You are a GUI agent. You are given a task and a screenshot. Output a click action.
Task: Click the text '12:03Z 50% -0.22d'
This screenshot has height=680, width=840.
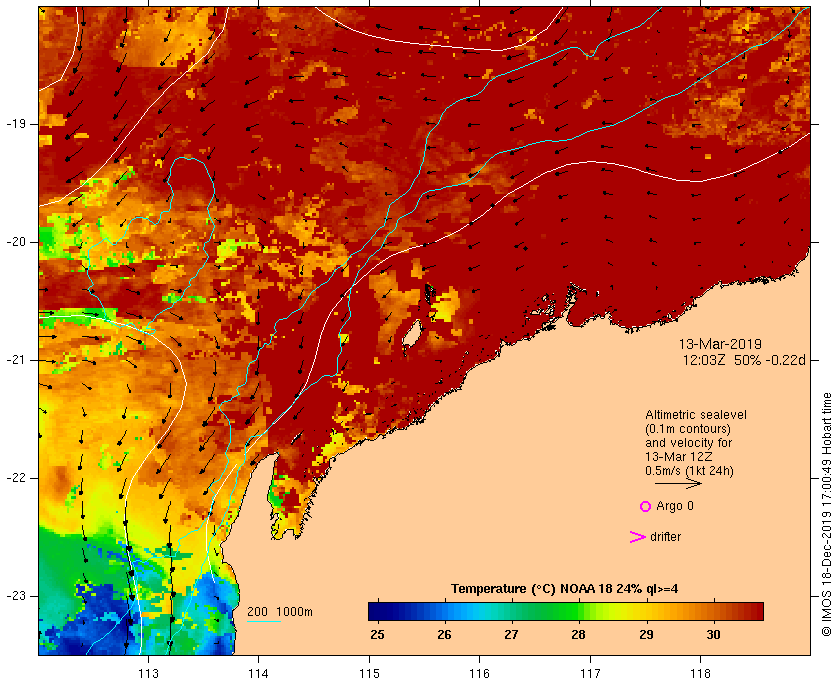pyautogui.click(x=744, y=360)
